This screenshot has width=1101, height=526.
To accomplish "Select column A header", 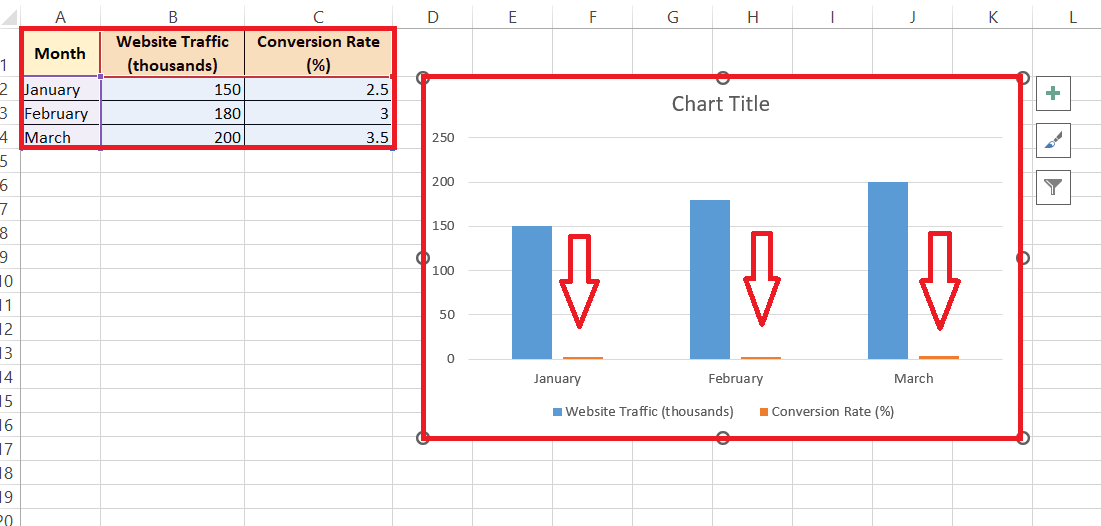I will tap(60, 17).
